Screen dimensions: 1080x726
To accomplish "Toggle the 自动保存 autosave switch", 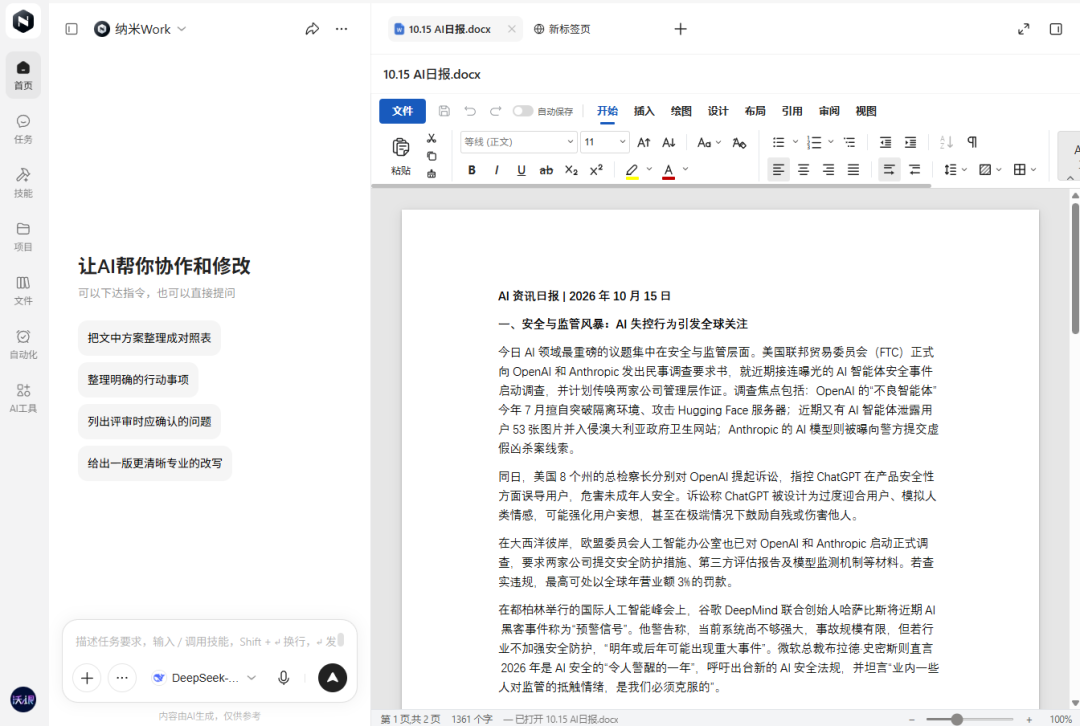I will pyautogui.click(x=523, y=111).
